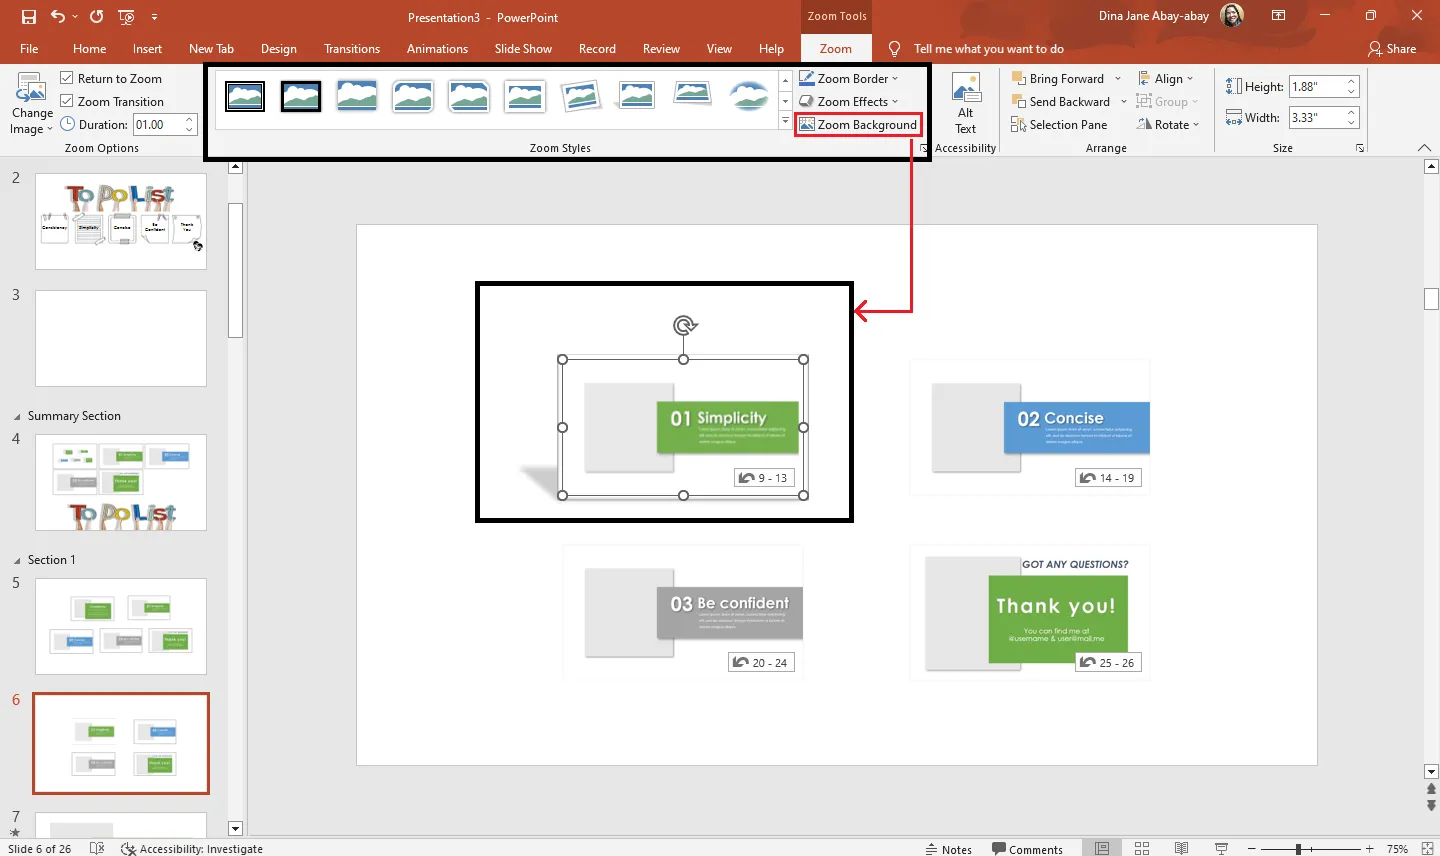1440x856 pixels.
Task: Collapse the Summary Section group
Action: coord(16,416)
